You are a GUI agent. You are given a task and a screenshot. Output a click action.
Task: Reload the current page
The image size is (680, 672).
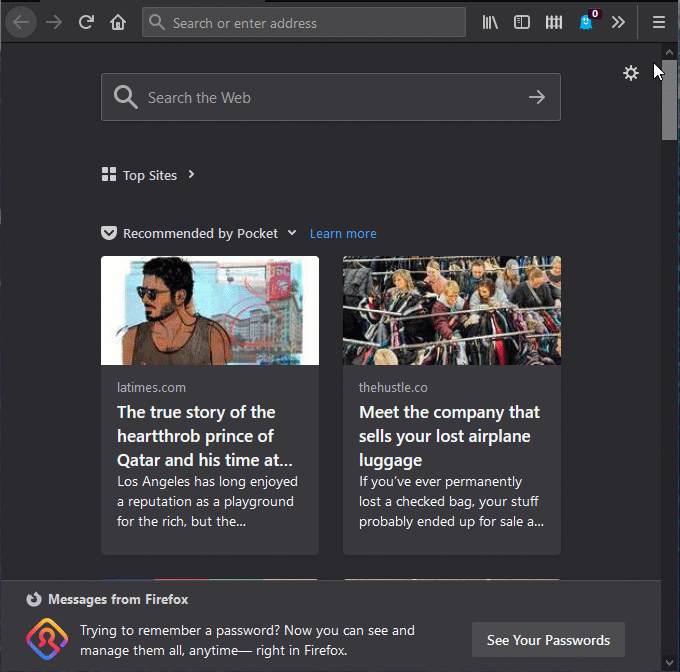click(86, 22)
